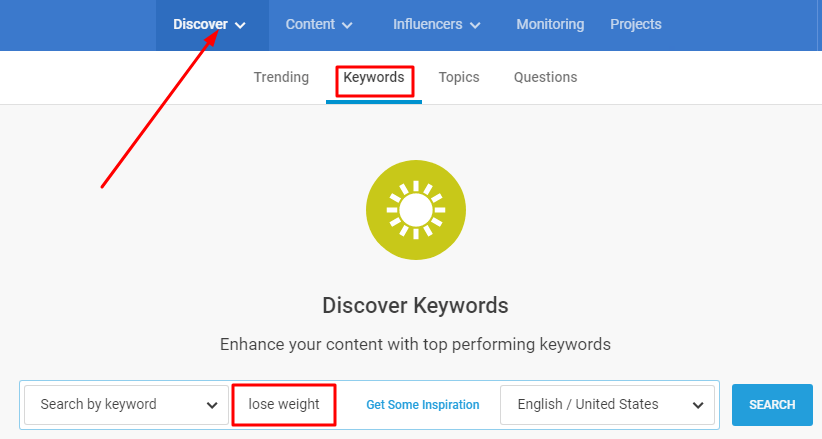Click the chevron beside Content menu

(x=347, y=25)
